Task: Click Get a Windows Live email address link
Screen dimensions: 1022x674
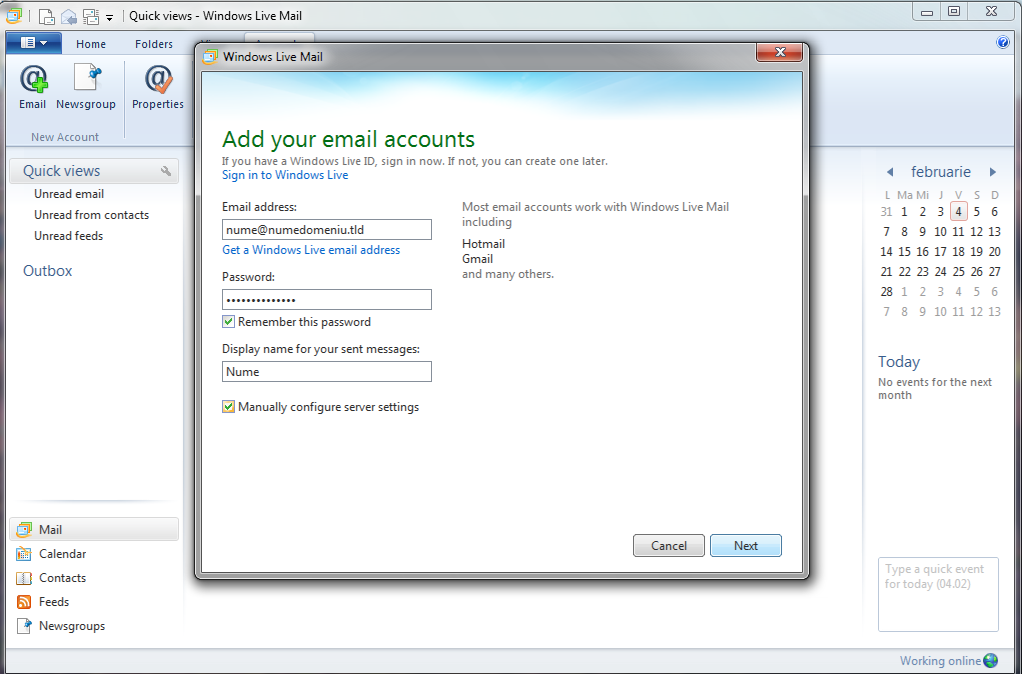Action: click(x=311, y=250)
